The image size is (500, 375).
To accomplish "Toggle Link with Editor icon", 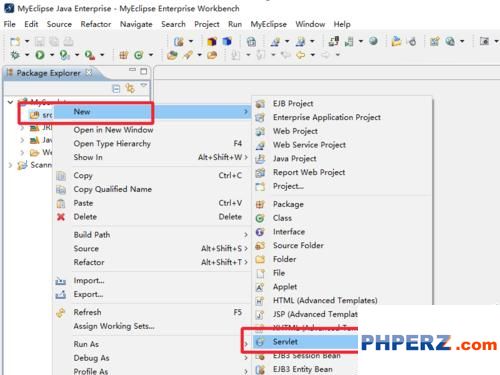I will click(130, 88).
